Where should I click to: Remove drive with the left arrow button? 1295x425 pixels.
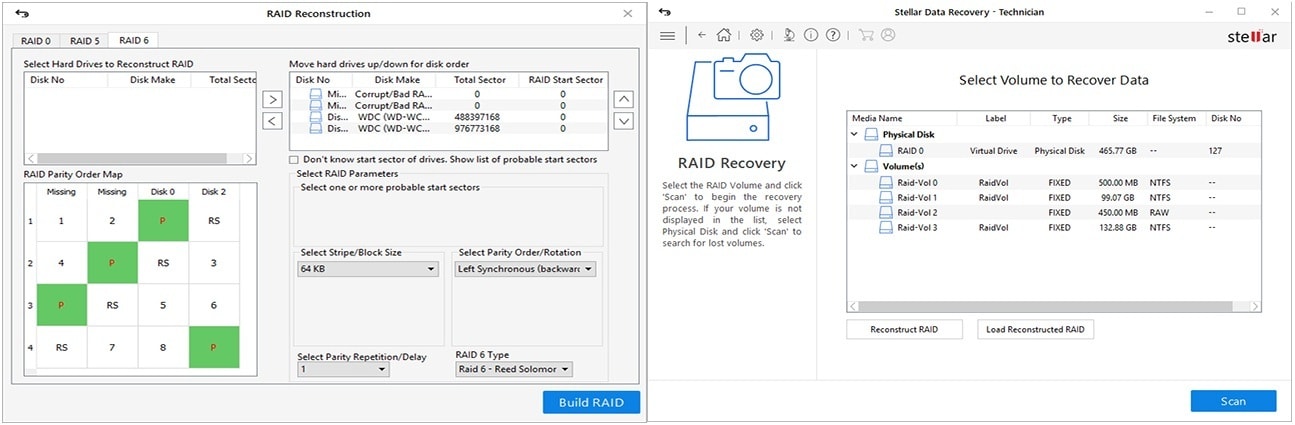(x=272, y=121)
